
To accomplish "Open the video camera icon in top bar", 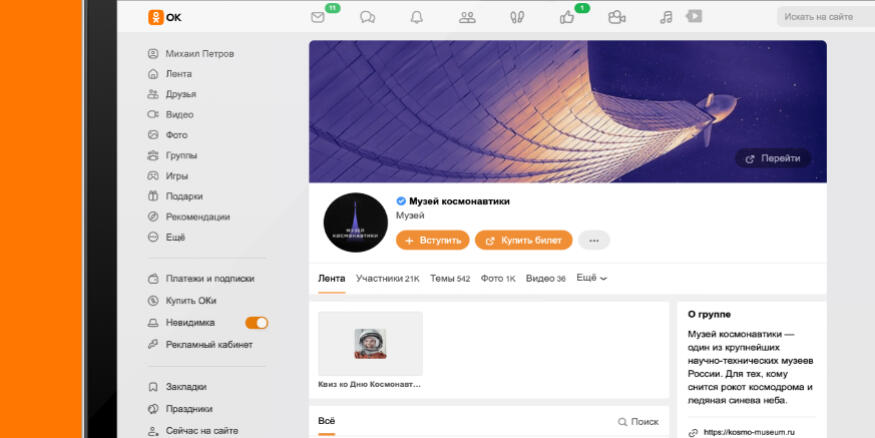I will pos(617,17).
